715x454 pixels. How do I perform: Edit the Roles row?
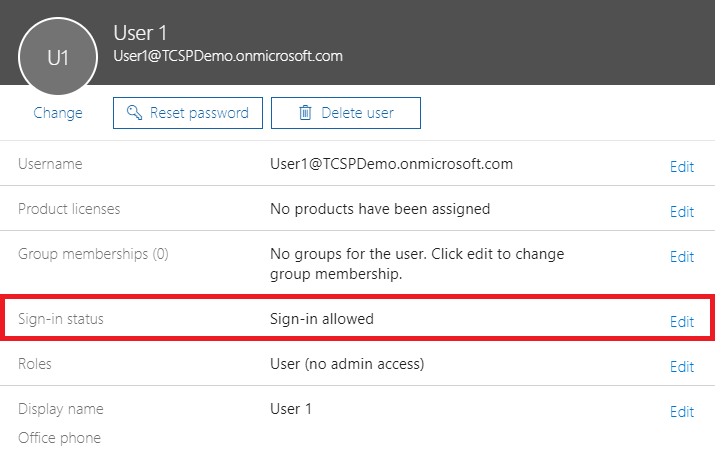681,367
